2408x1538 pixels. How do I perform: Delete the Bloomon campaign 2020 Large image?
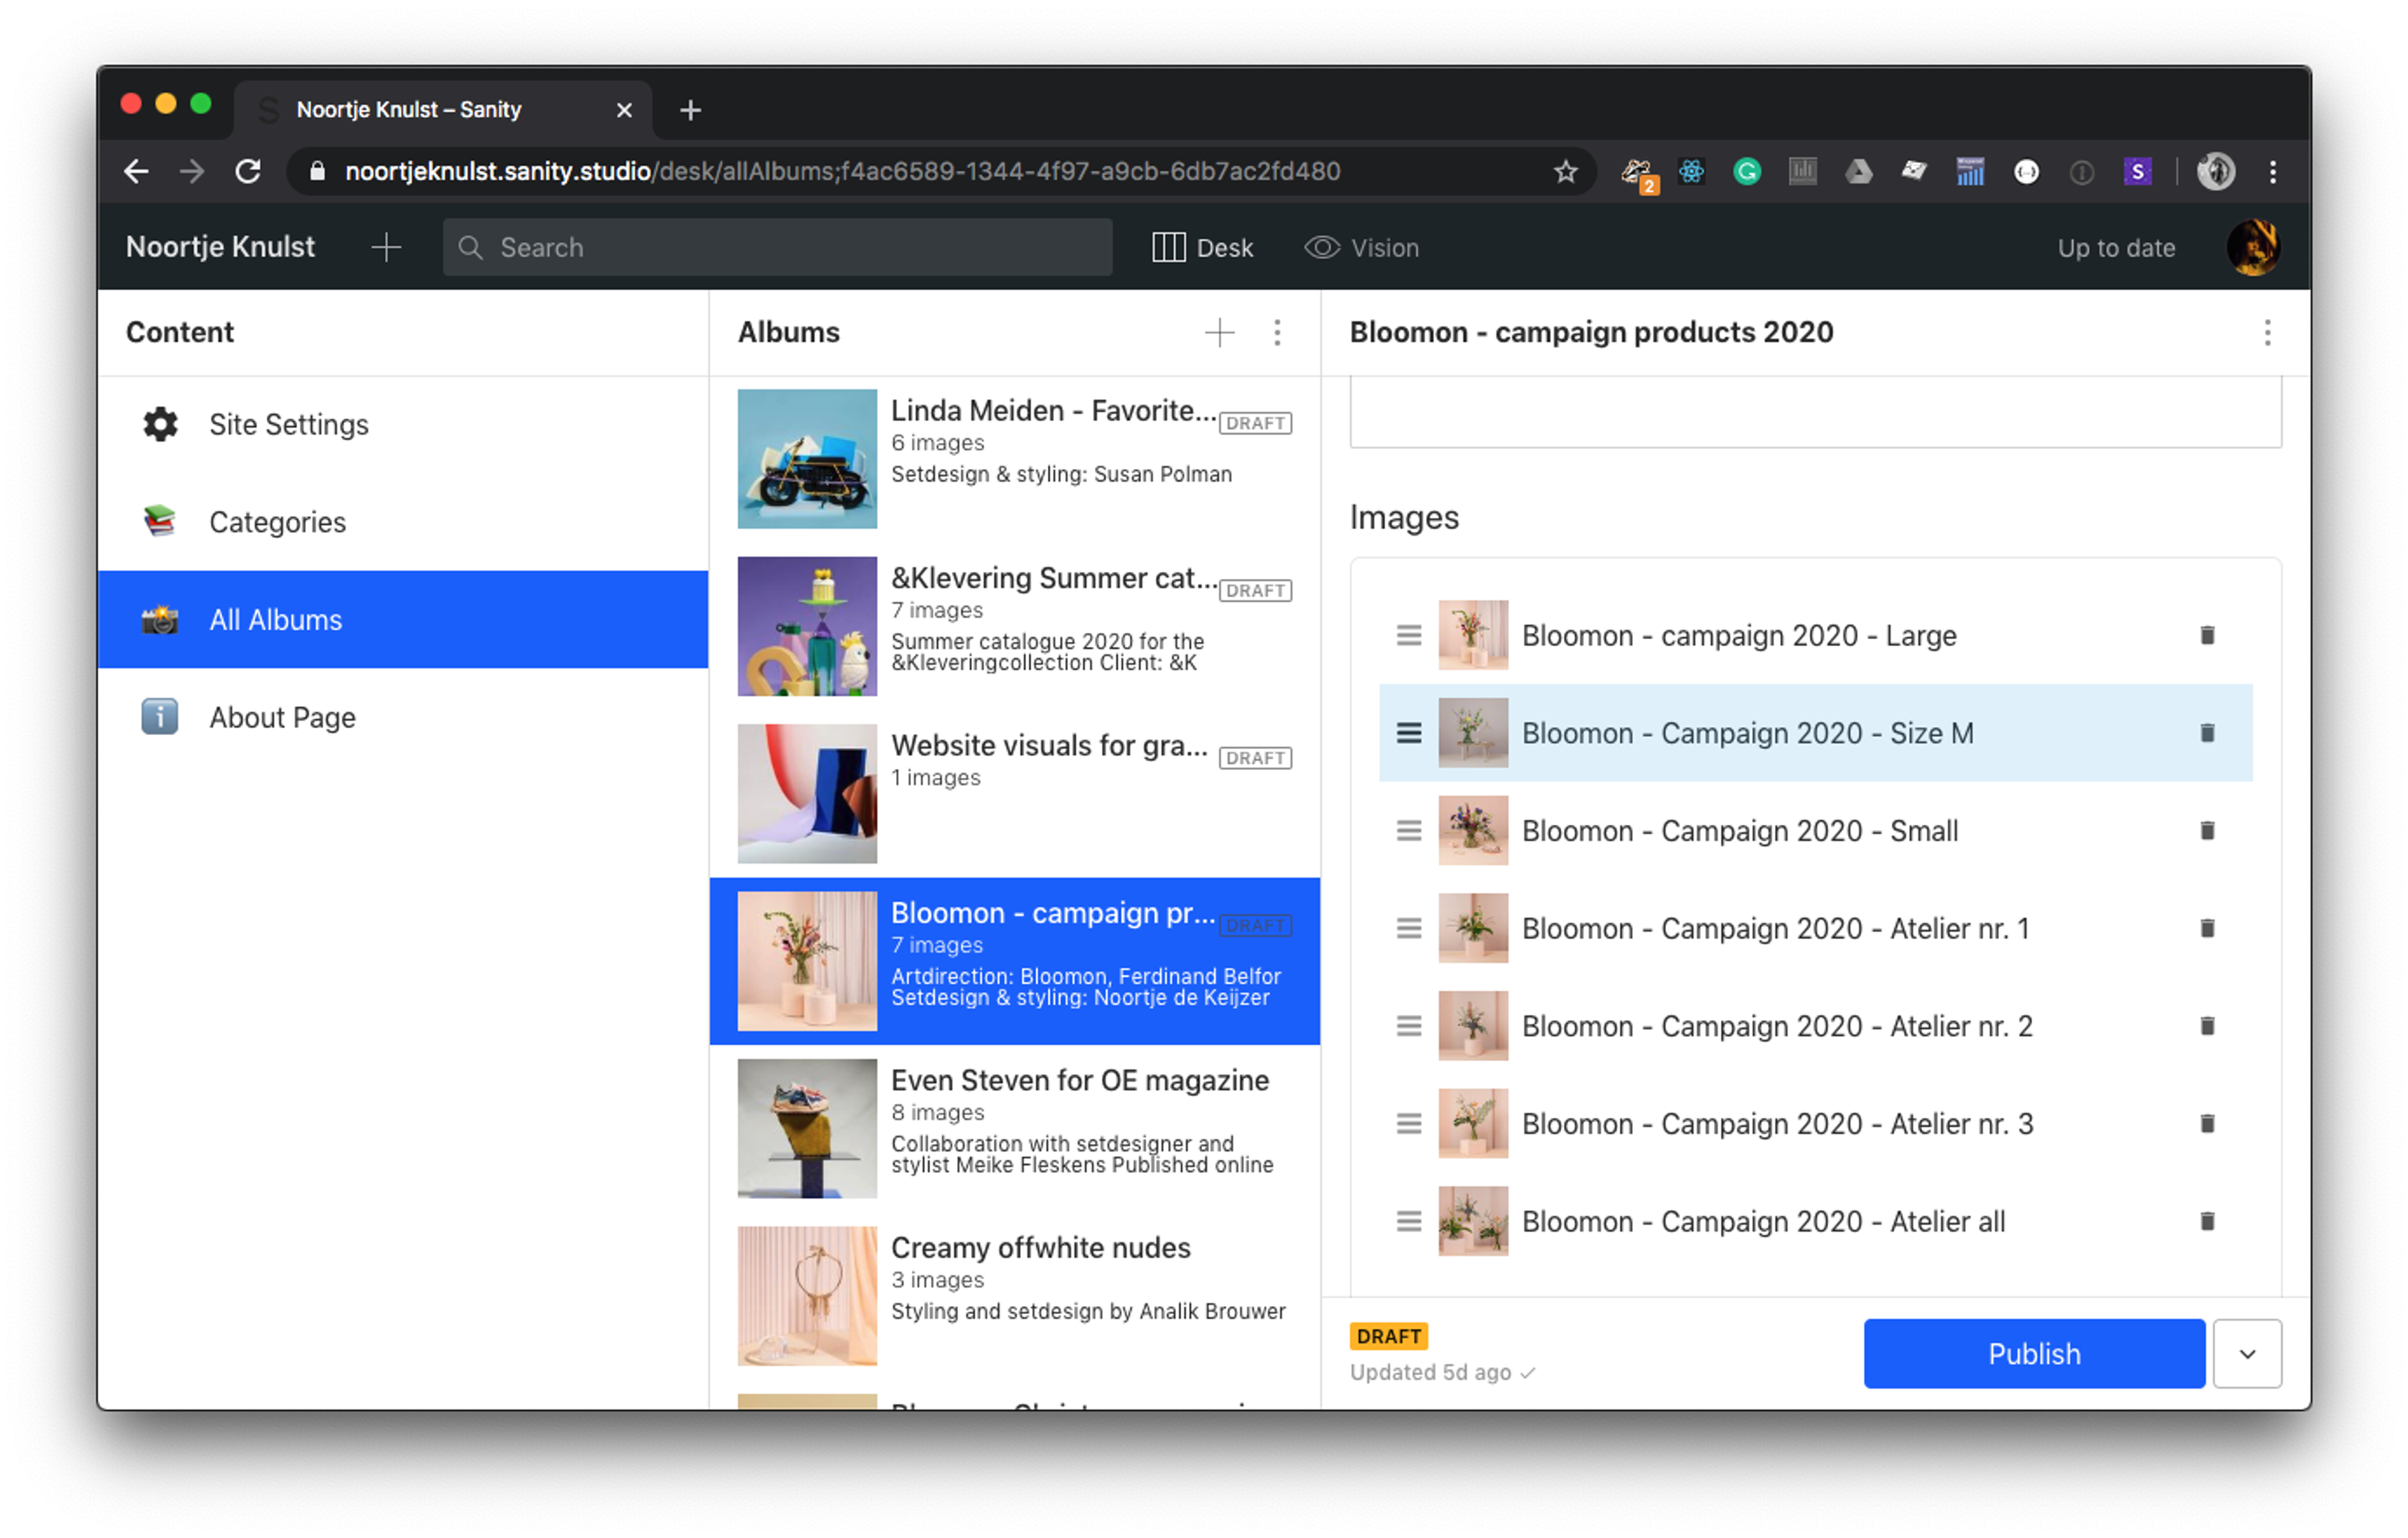point(2207,636)
